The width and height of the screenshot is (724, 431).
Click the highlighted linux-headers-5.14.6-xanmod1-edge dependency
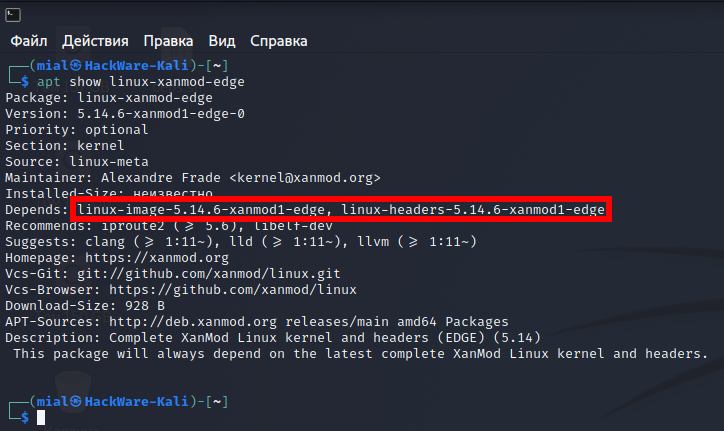tap(473, 210)
